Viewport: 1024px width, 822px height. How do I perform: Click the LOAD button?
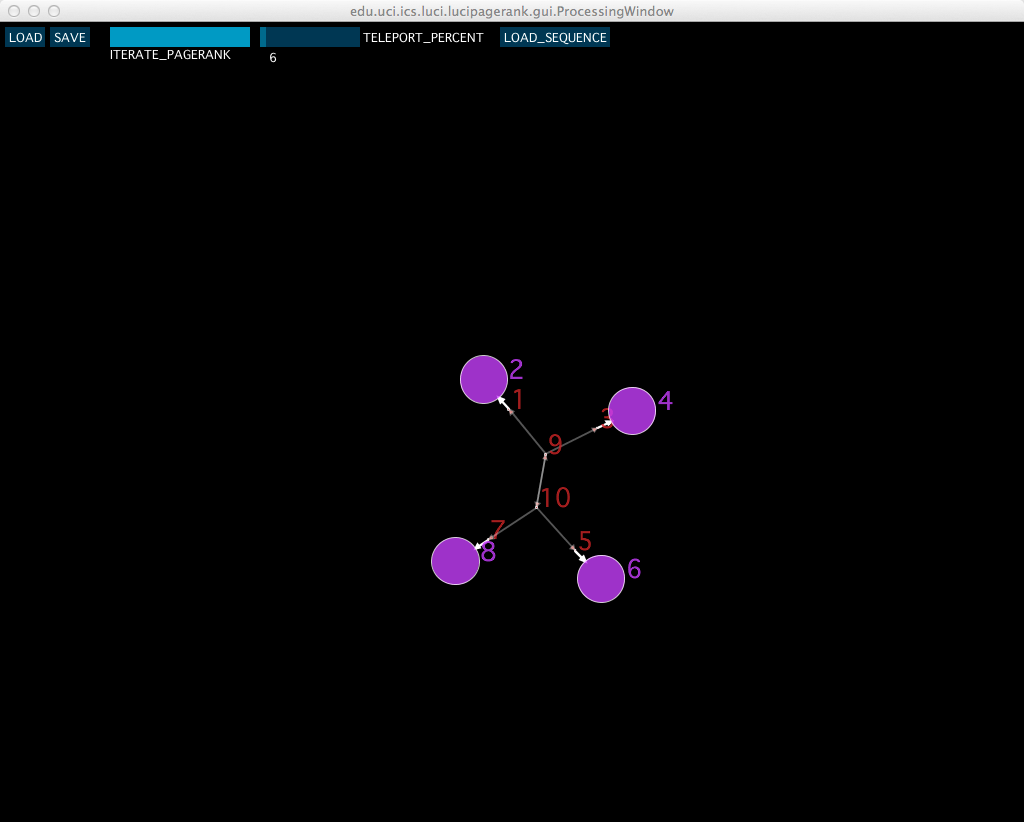point(25,37)
